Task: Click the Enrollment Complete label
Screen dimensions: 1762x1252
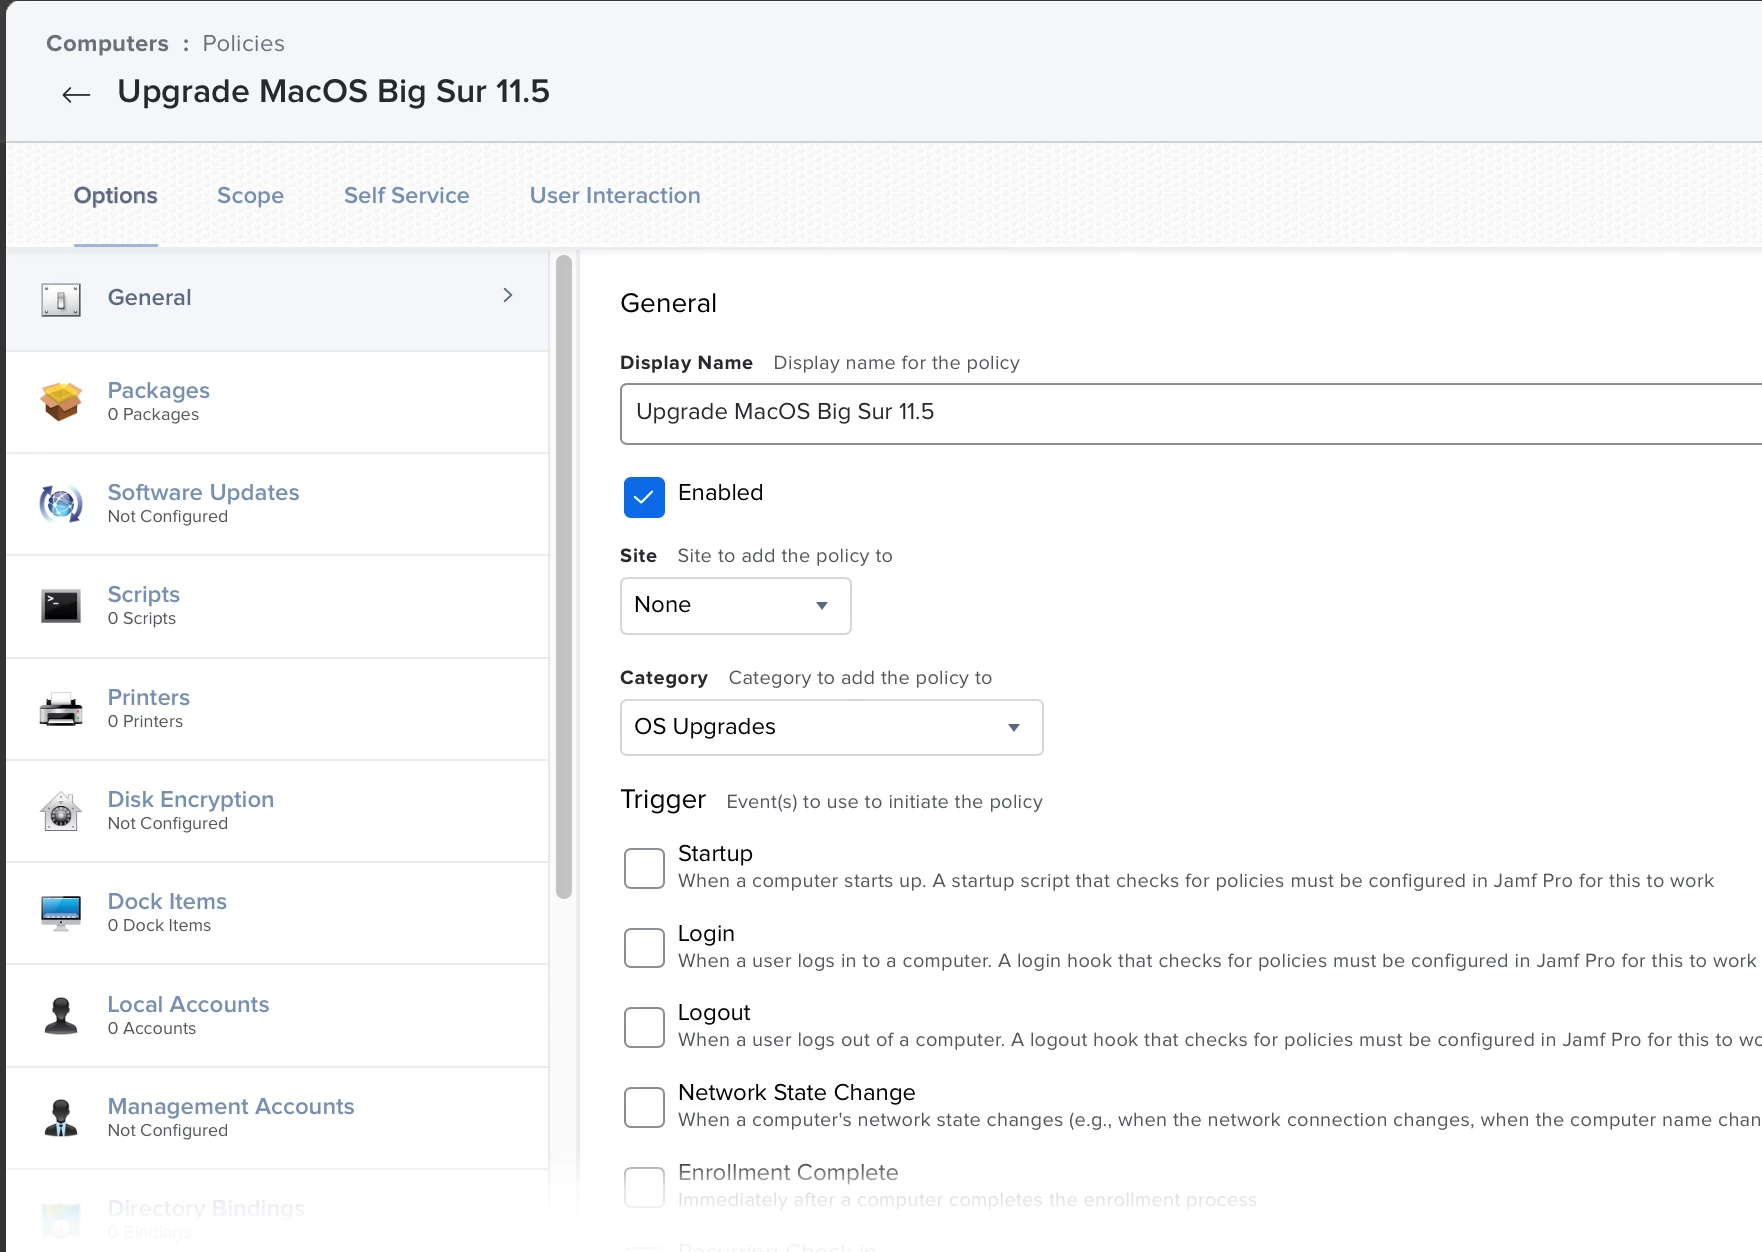Action: point(788,1172)
